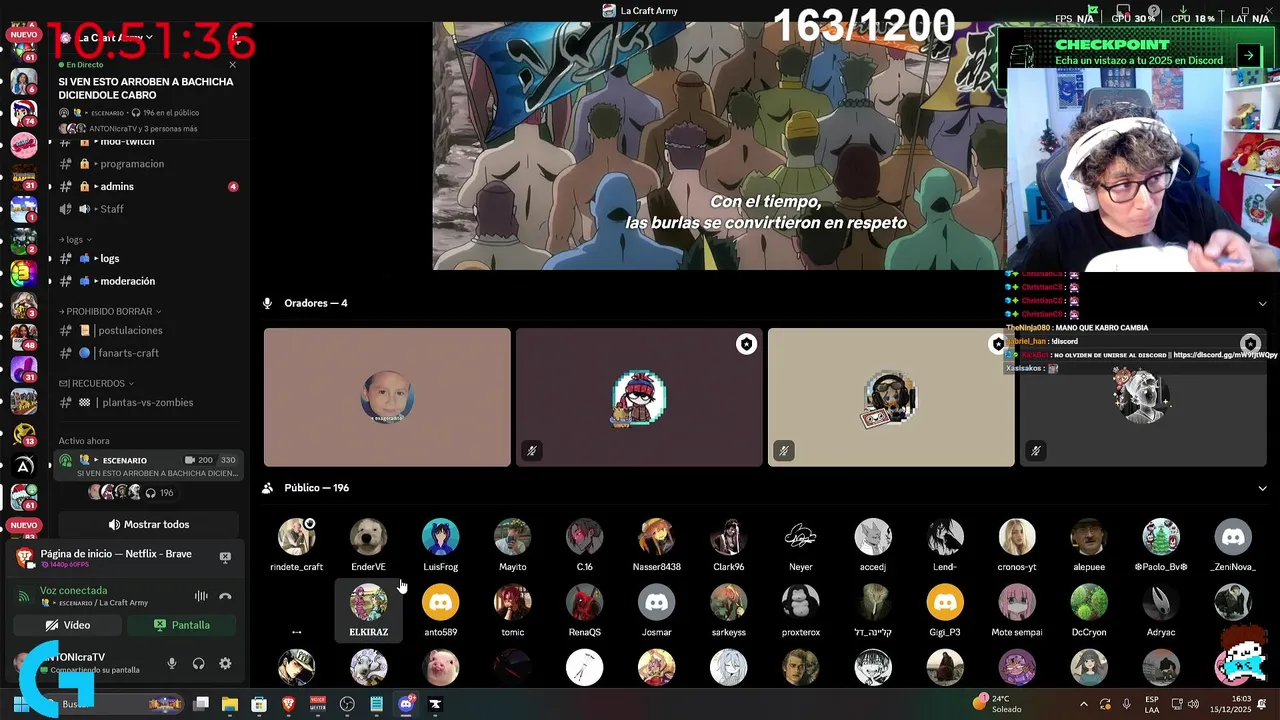The image size is (1280, 720).
Task: Open Gigi_P3 audience avatar
Action: click(944, 603)
